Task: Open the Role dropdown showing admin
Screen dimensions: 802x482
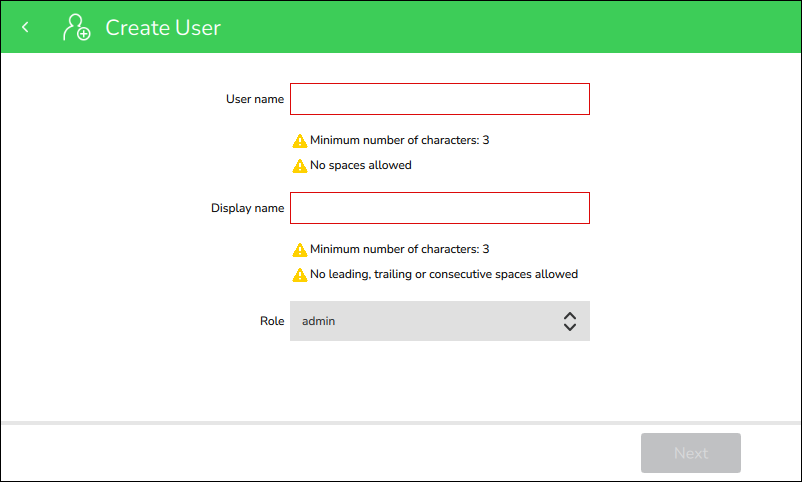Action: 440,321
